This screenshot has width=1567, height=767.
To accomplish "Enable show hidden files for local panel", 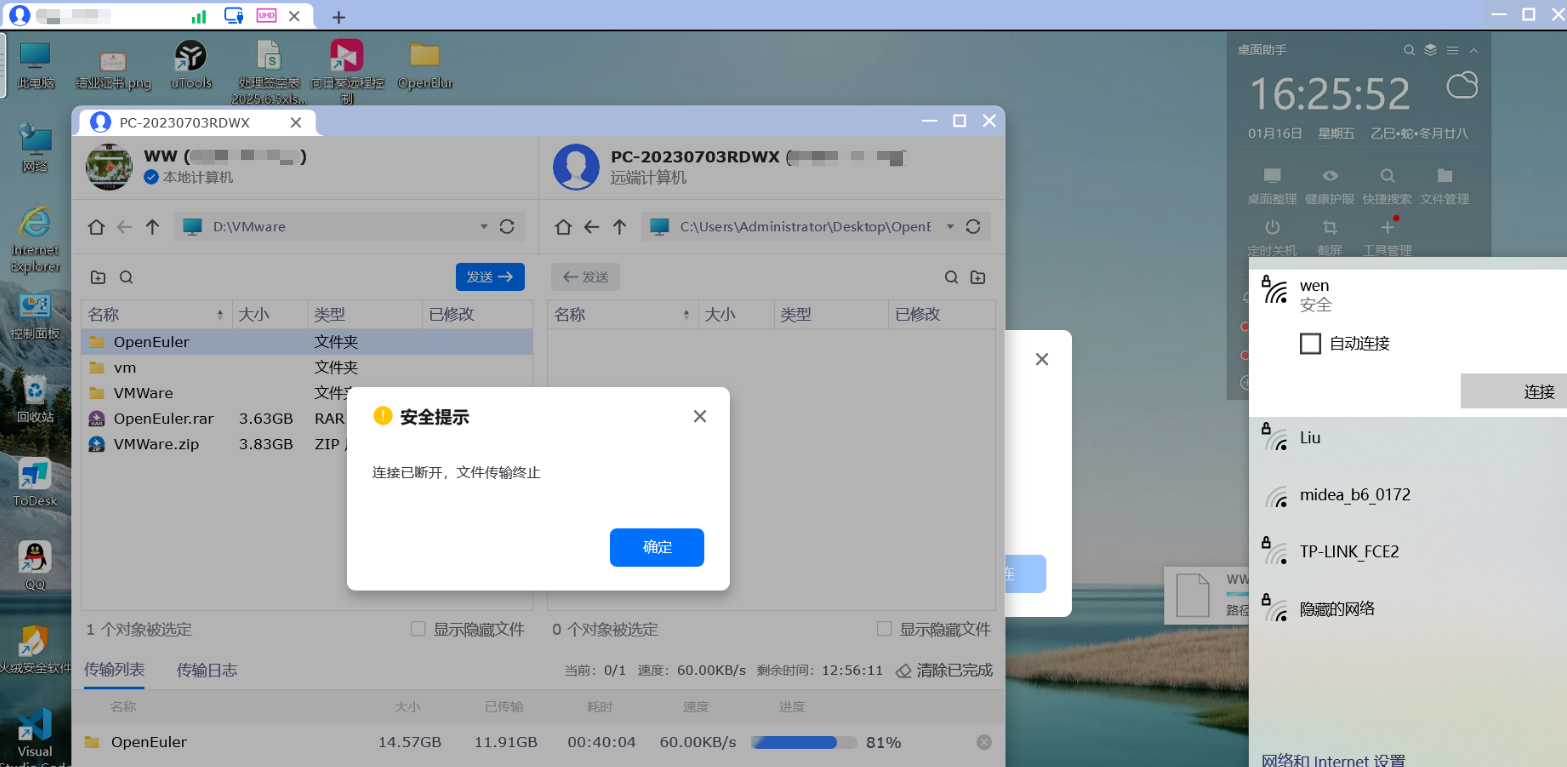I will click(419, 629).
